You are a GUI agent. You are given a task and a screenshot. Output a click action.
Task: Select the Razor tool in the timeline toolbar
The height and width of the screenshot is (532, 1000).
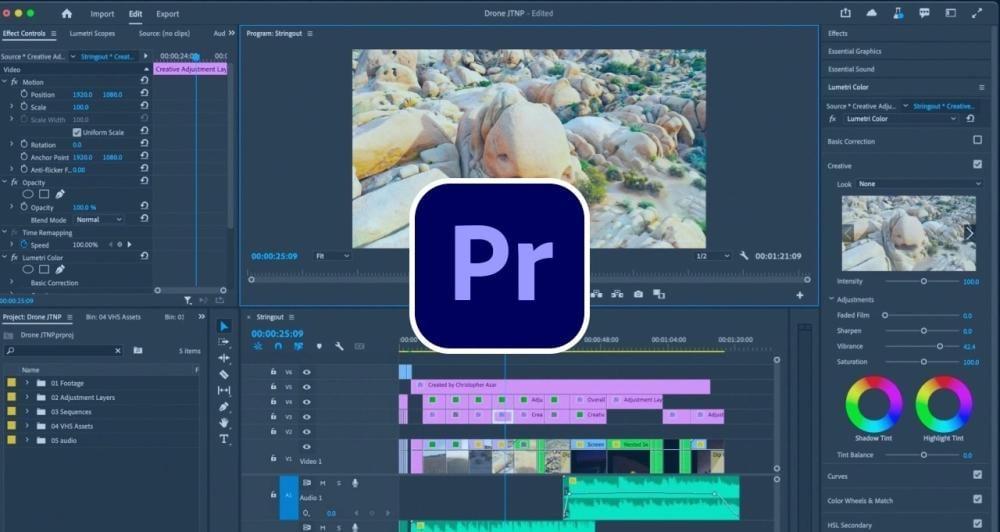point(224,374)
